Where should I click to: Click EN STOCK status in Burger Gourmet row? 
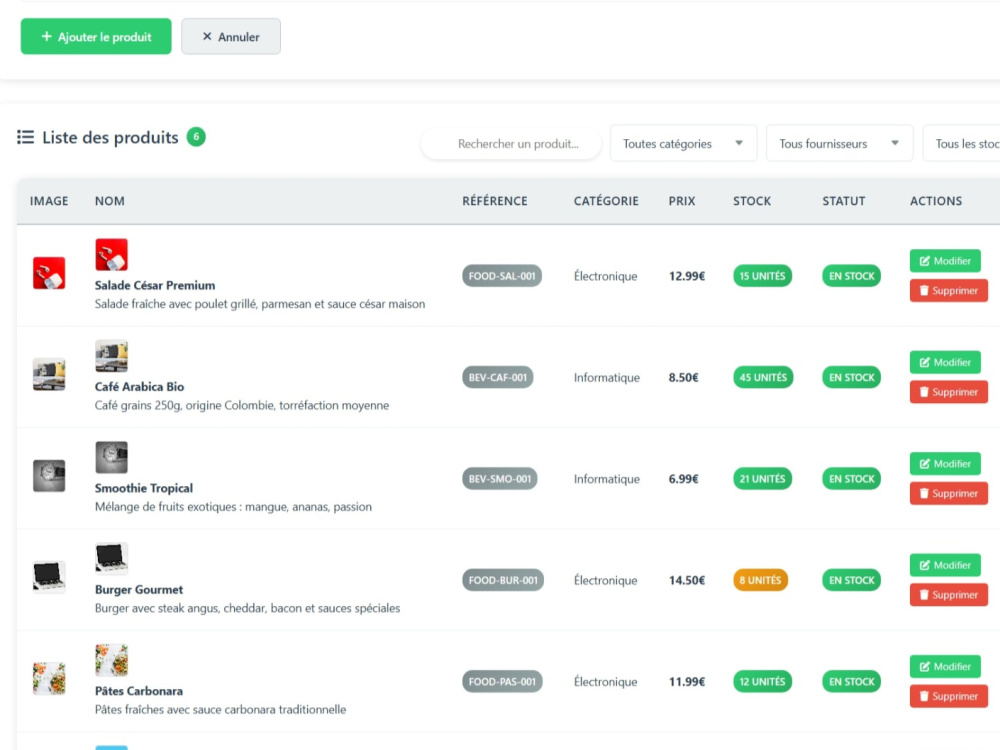point(851,580)
